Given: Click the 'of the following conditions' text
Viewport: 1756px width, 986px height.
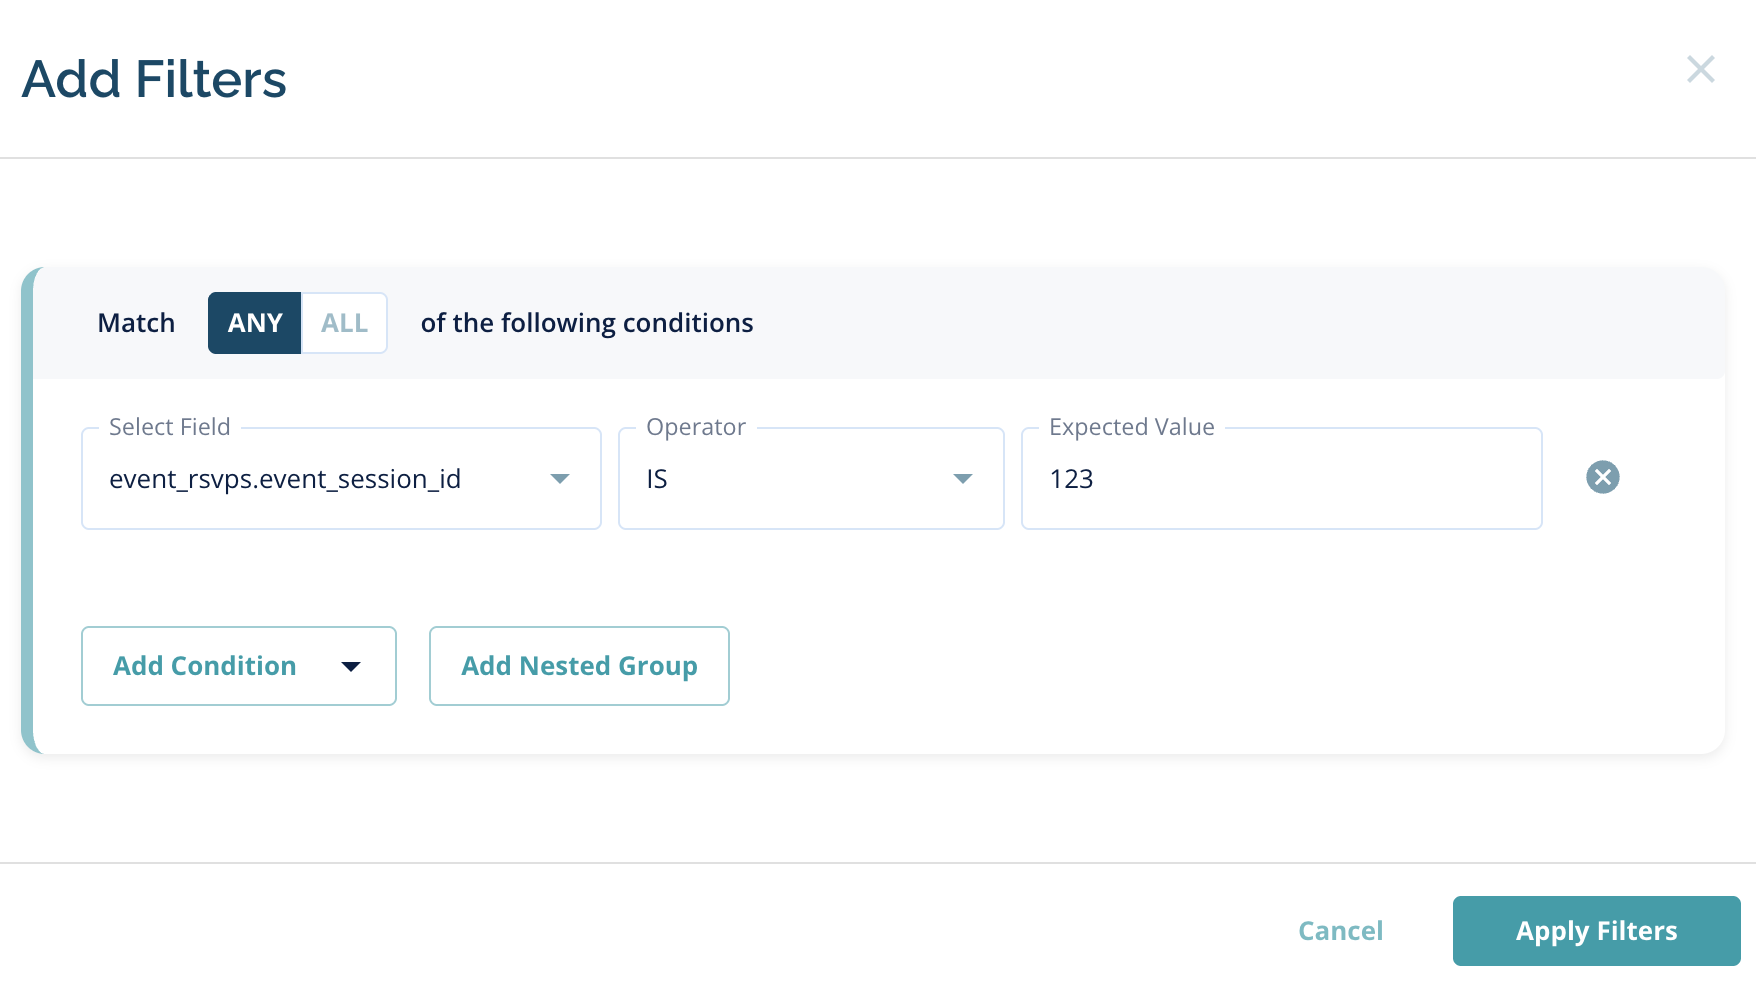Looking at the screenshot, I should [x=587, y=323].
